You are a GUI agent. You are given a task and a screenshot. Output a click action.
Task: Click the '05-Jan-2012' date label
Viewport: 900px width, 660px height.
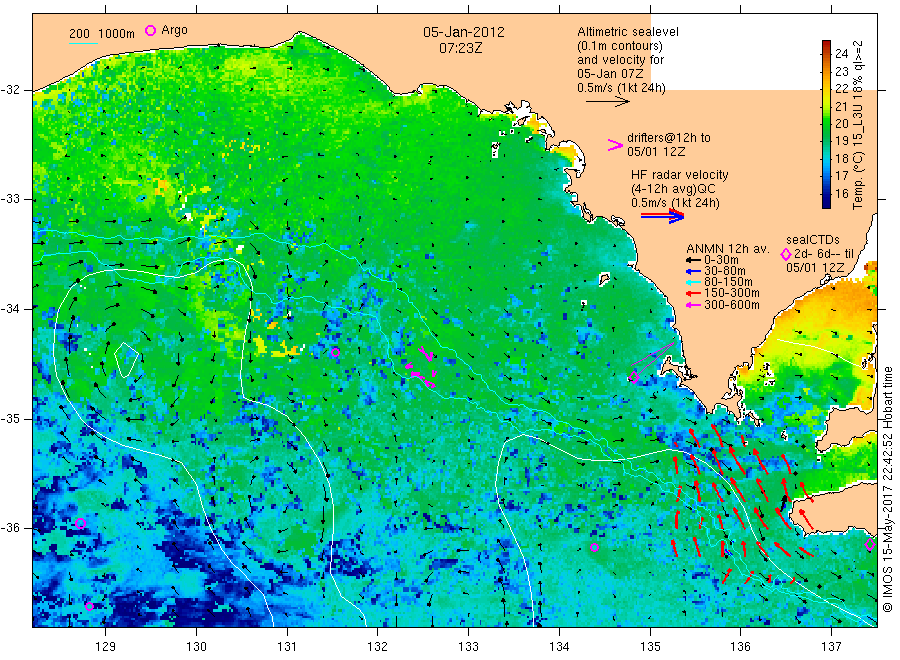coord(464,32)
